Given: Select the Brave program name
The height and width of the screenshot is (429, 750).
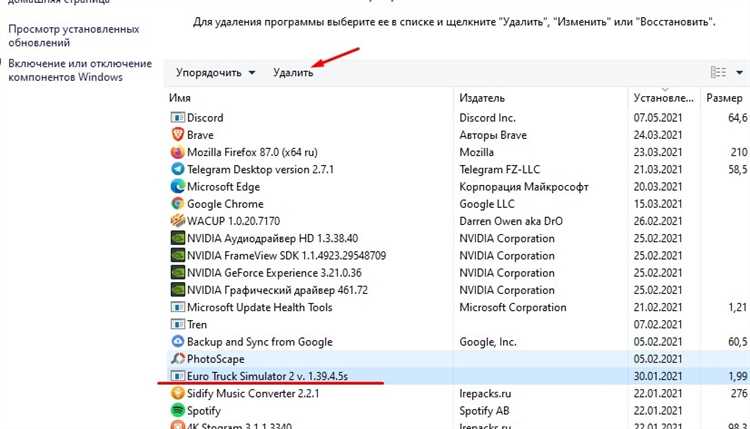Looking at the screenshot, I should pos(200,135).
